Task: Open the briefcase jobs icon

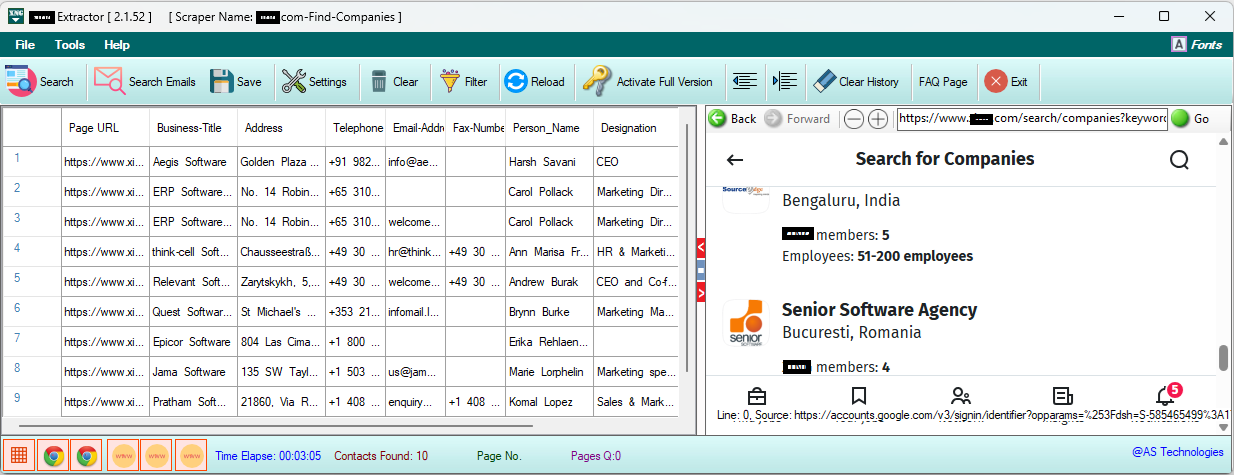Action: tap(757, 396)
